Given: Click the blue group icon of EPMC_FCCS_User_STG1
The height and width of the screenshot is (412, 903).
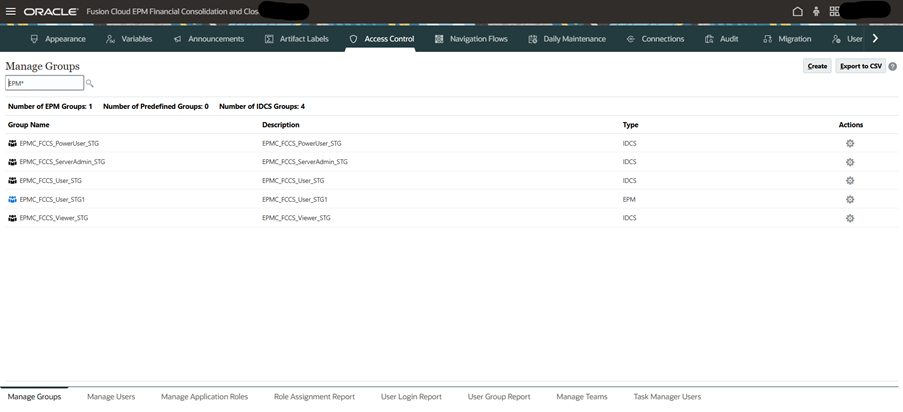Looking at the screenshot, I should 13,199.
